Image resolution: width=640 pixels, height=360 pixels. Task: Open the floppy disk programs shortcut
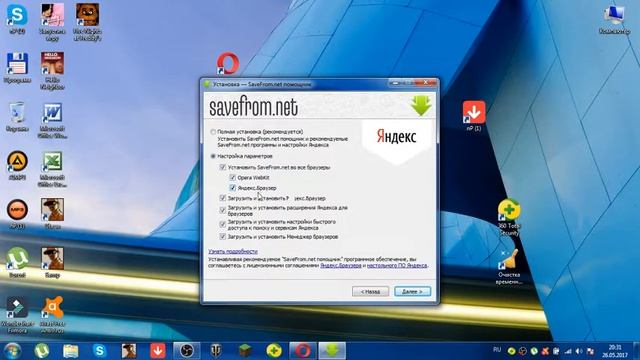17,67
